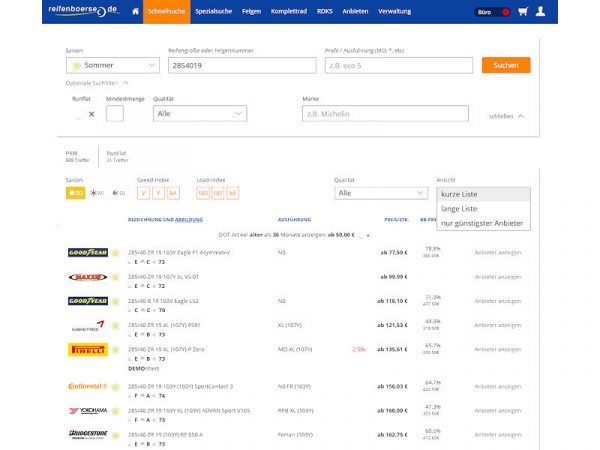Image resolution: width=600 pixels, height=450 pixels.
Task: Collapse the Optionale Suchfilter section
Action: click(x=97, y=83)
